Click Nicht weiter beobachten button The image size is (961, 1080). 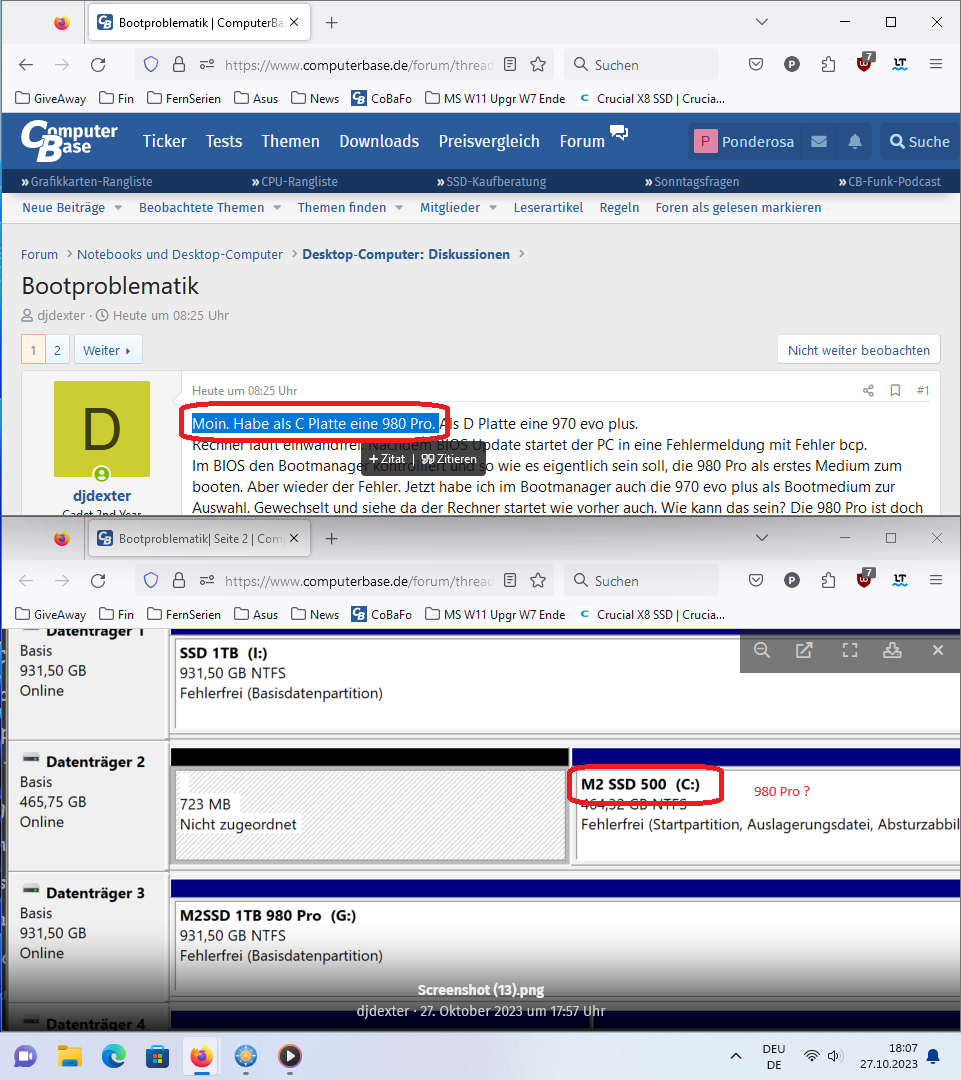click(858, 350)
